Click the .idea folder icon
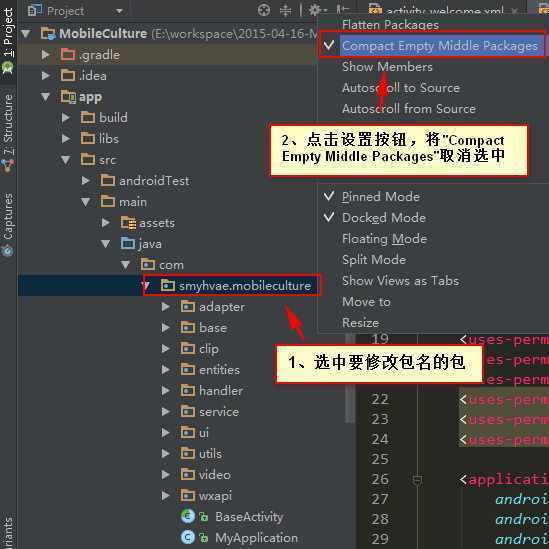 click(68, 75)
